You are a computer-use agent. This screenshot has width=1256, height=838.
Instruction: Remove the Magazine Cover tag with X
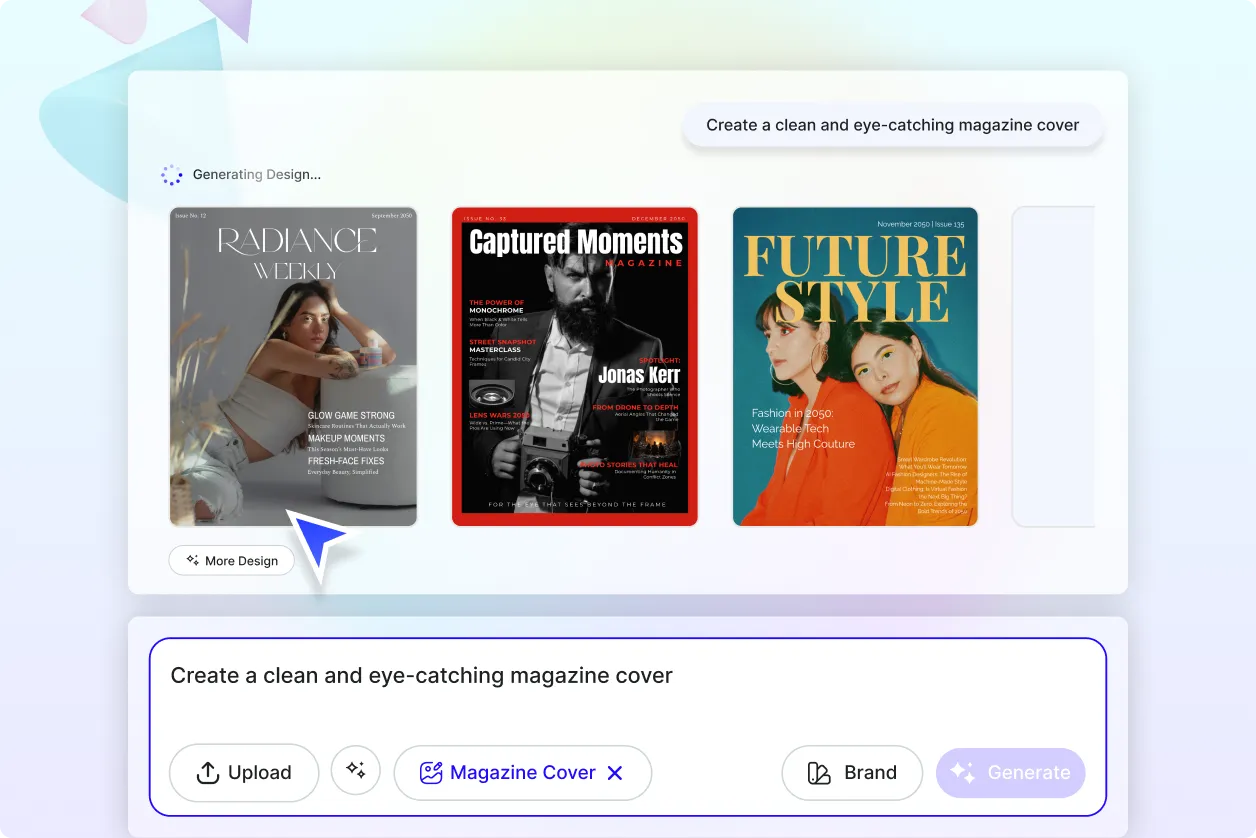[x=615, y=772]
